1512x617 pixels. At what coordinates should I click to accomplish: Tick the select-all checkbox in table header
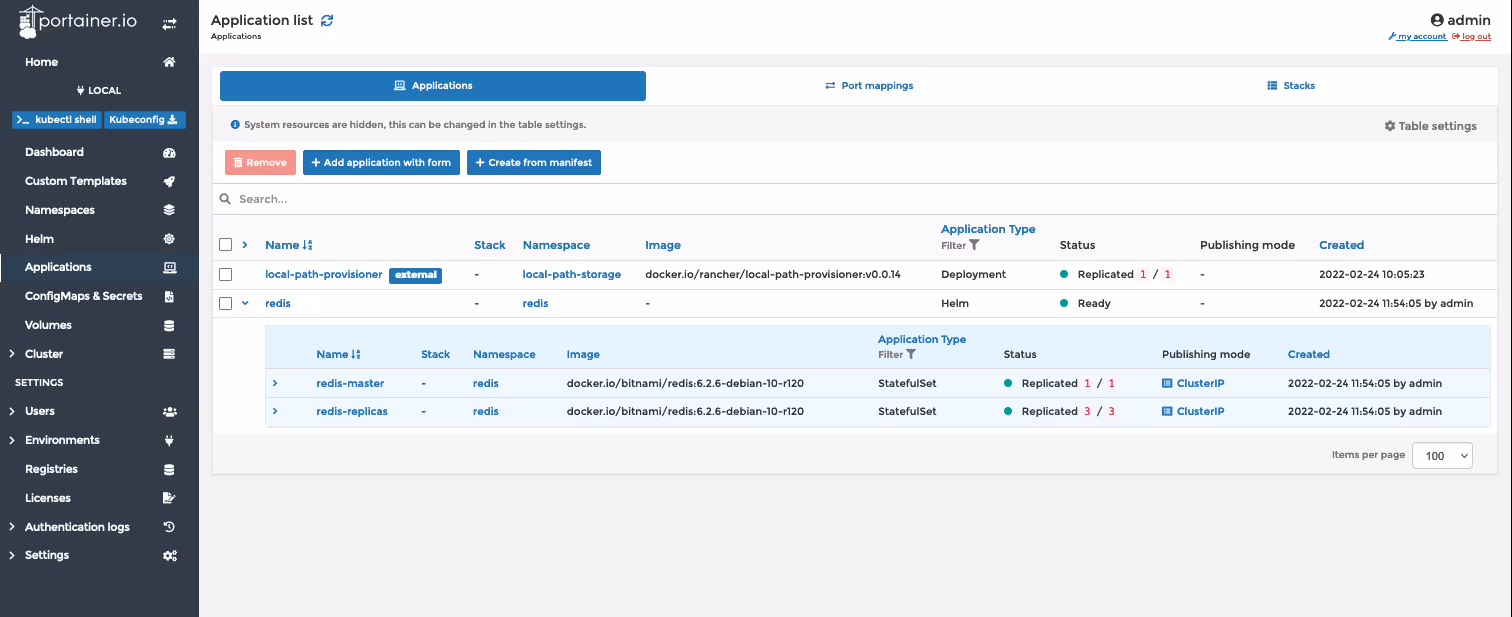click(226, 245)
